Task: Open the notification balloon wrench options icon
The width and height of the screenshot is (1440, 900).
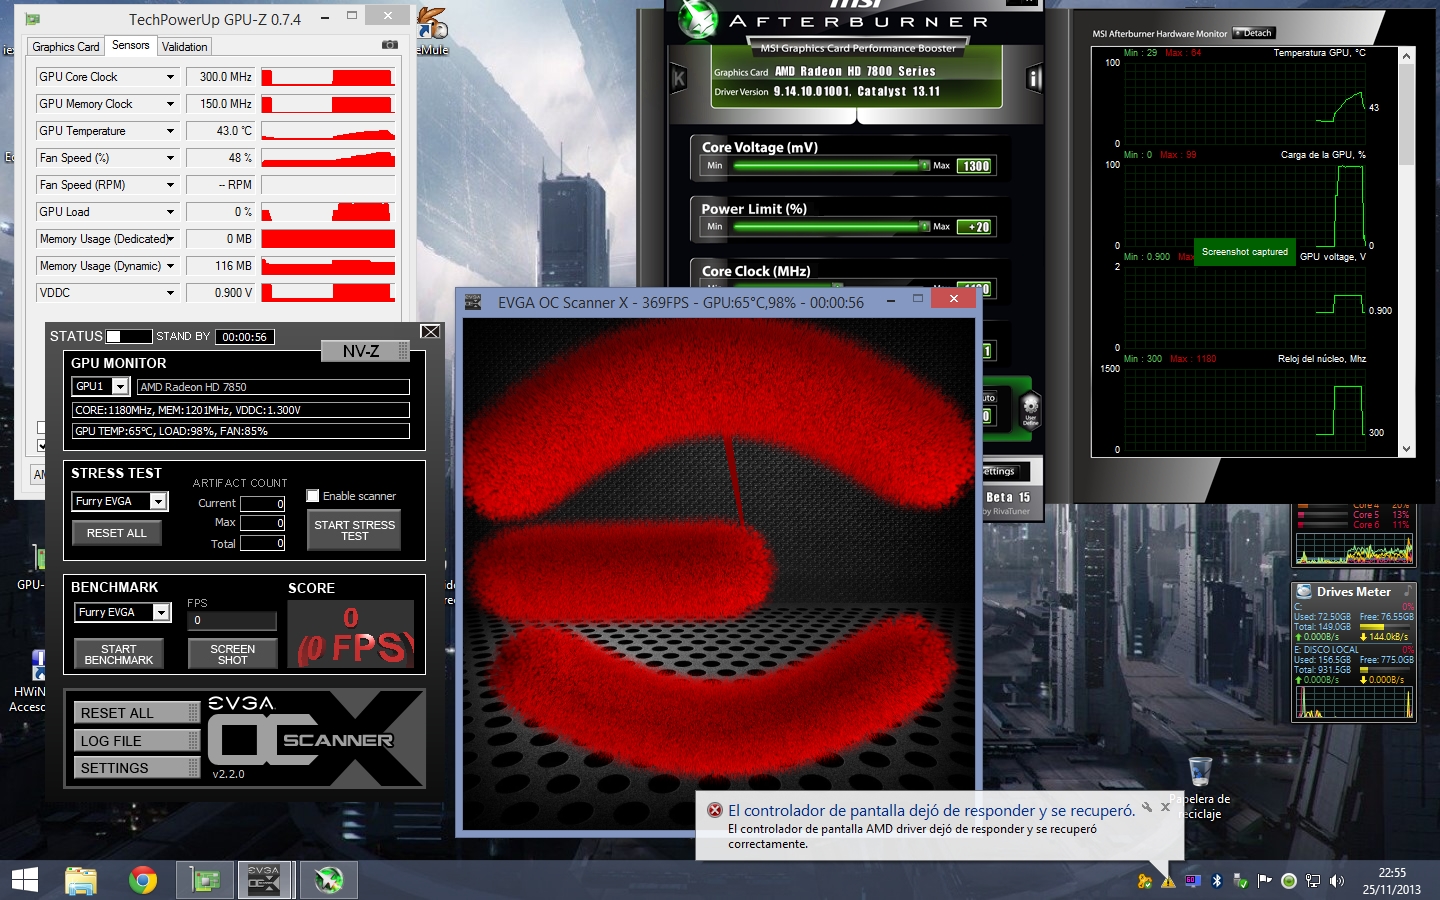Action: 1147,807
